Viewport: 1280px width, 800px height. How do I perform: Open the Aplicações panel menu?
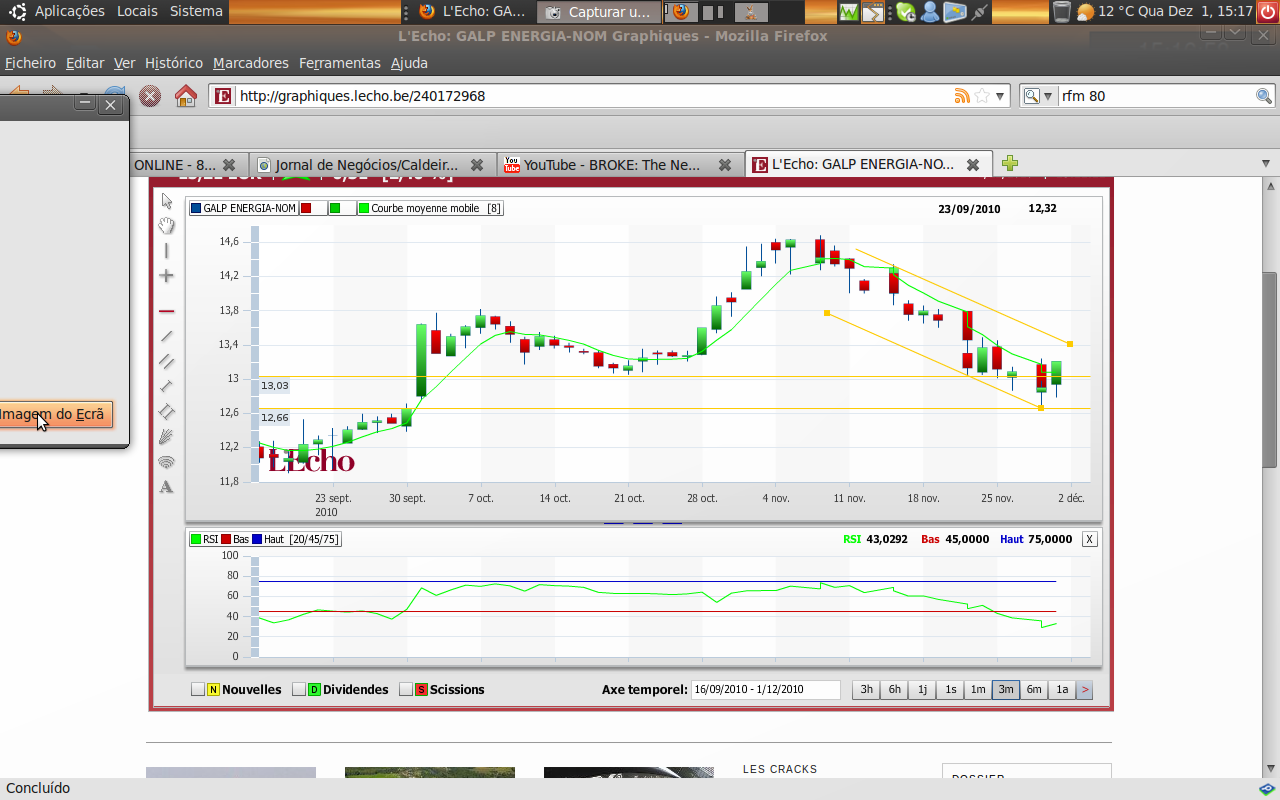[x=70, y=11]
